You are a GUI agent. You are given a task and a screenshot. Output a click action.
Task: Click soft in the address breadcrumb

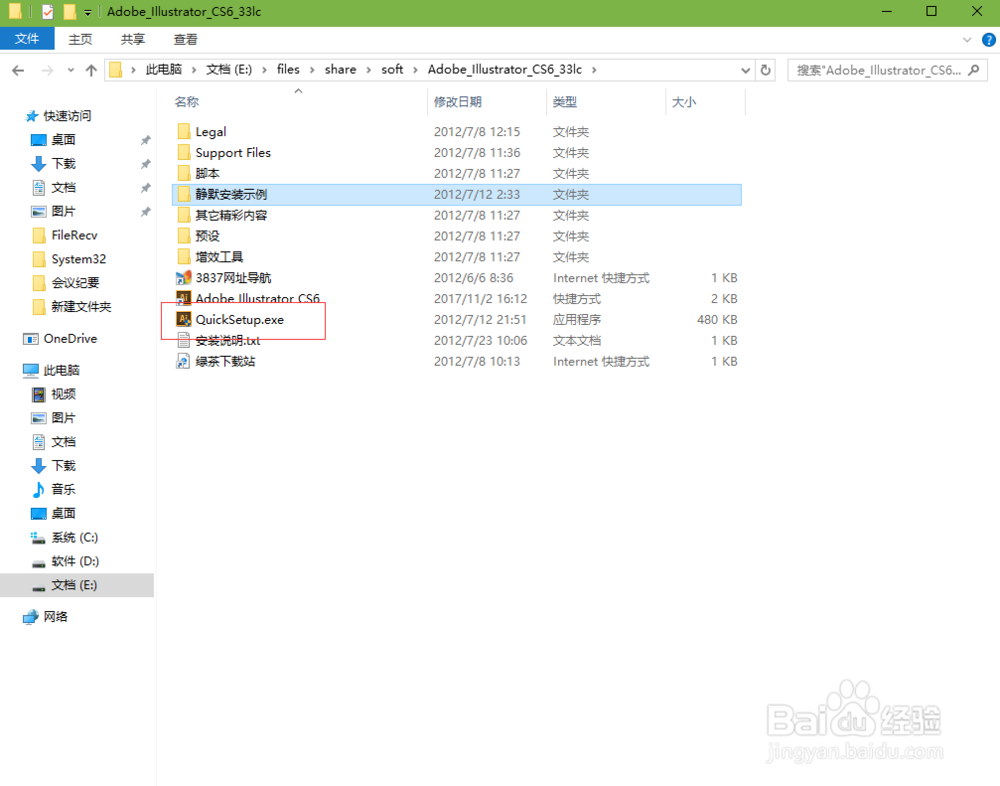(x=392, y=70)
